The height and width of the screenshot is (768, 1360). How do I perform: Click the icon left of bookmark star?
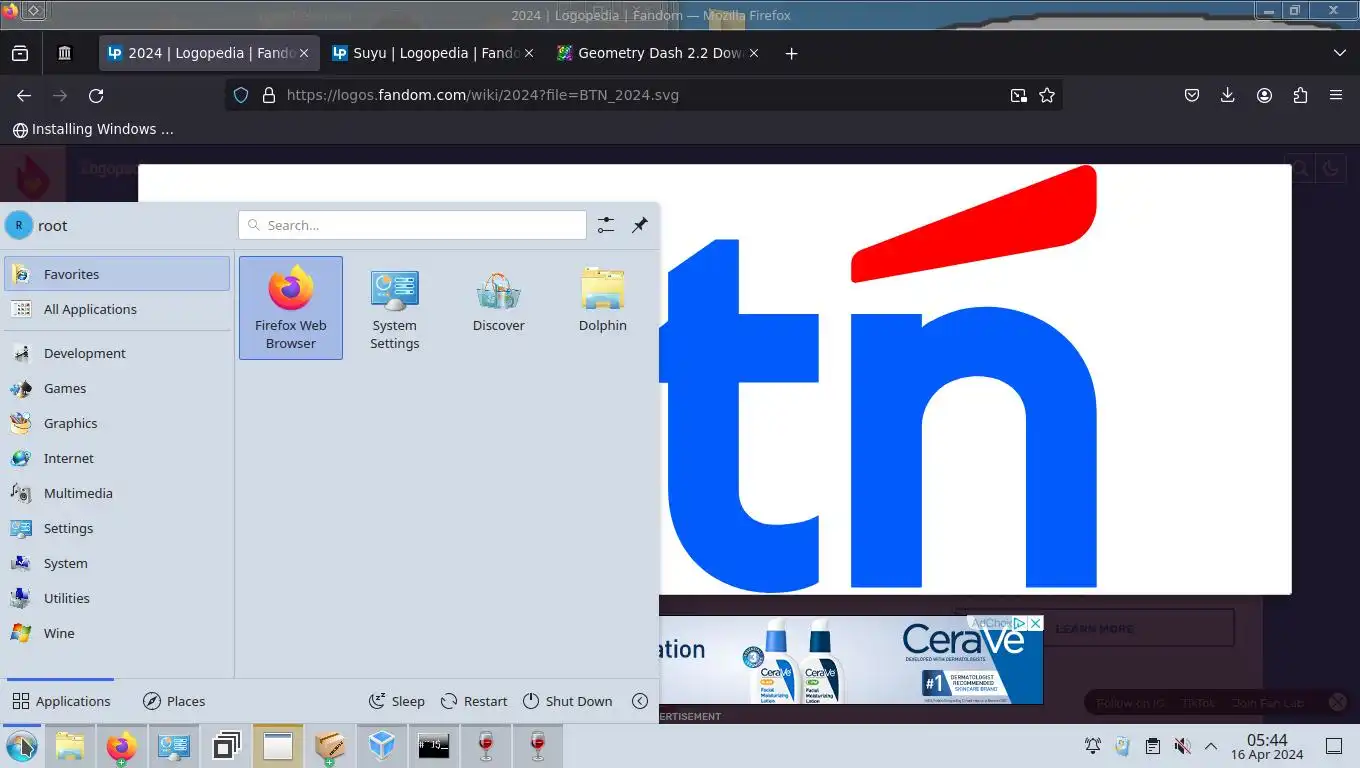1018,95
